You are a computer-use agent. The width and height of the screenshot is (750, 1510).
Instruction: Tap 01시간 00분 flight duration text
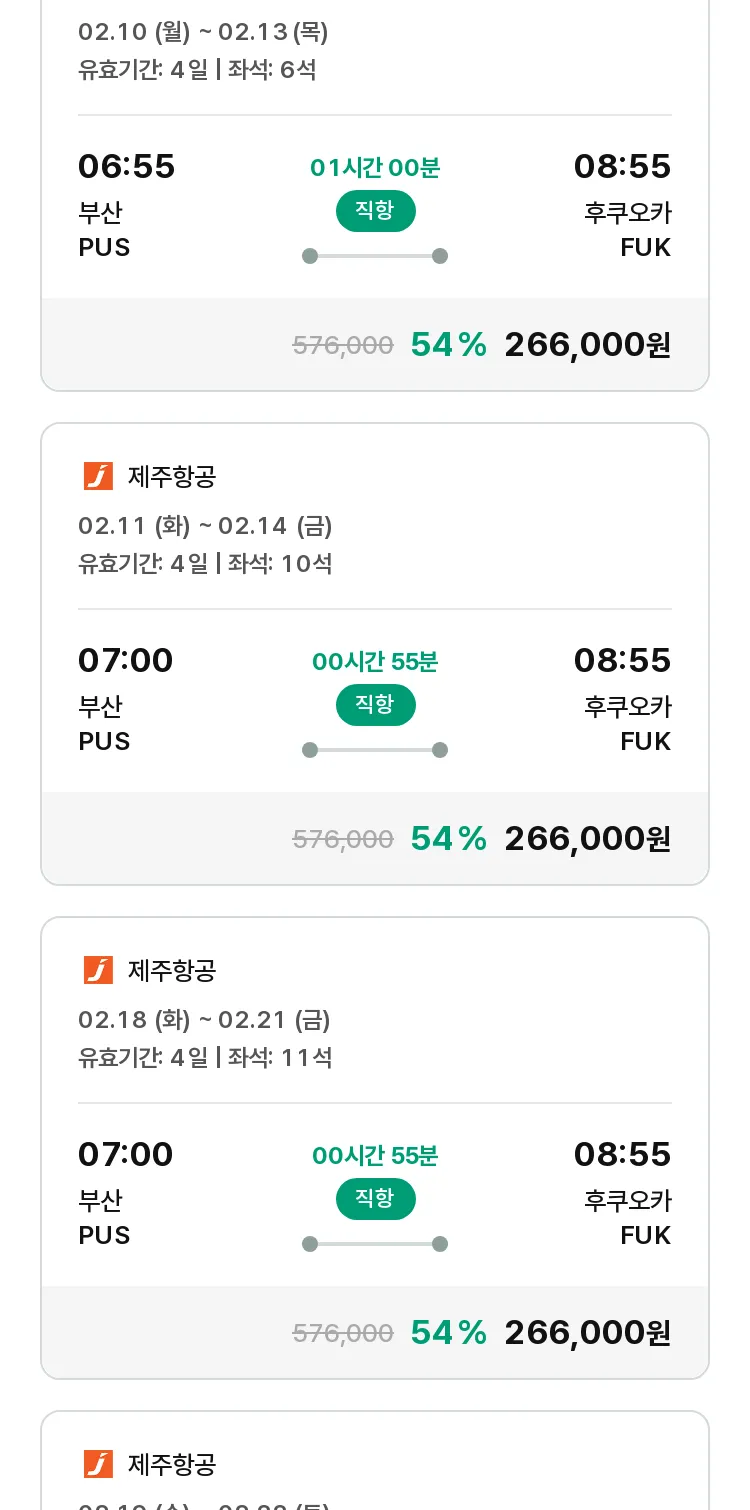point(375,168)
